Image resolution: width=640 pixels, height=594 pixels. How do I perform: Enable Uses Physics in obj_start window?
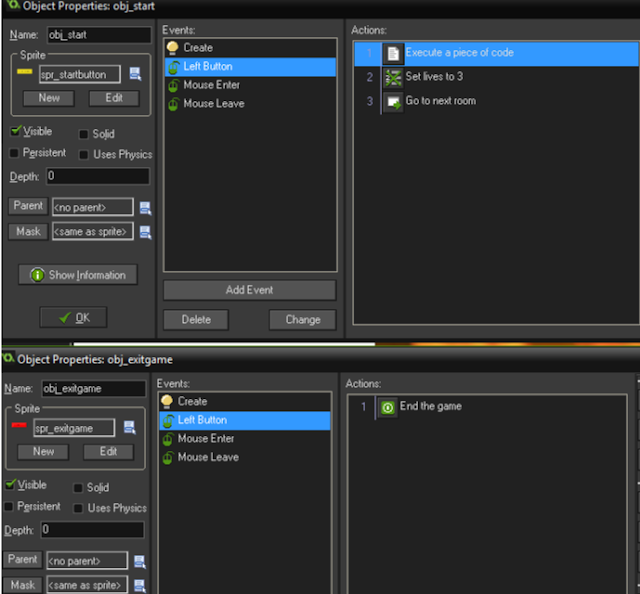pyautogui.click(x=84, y=155)
